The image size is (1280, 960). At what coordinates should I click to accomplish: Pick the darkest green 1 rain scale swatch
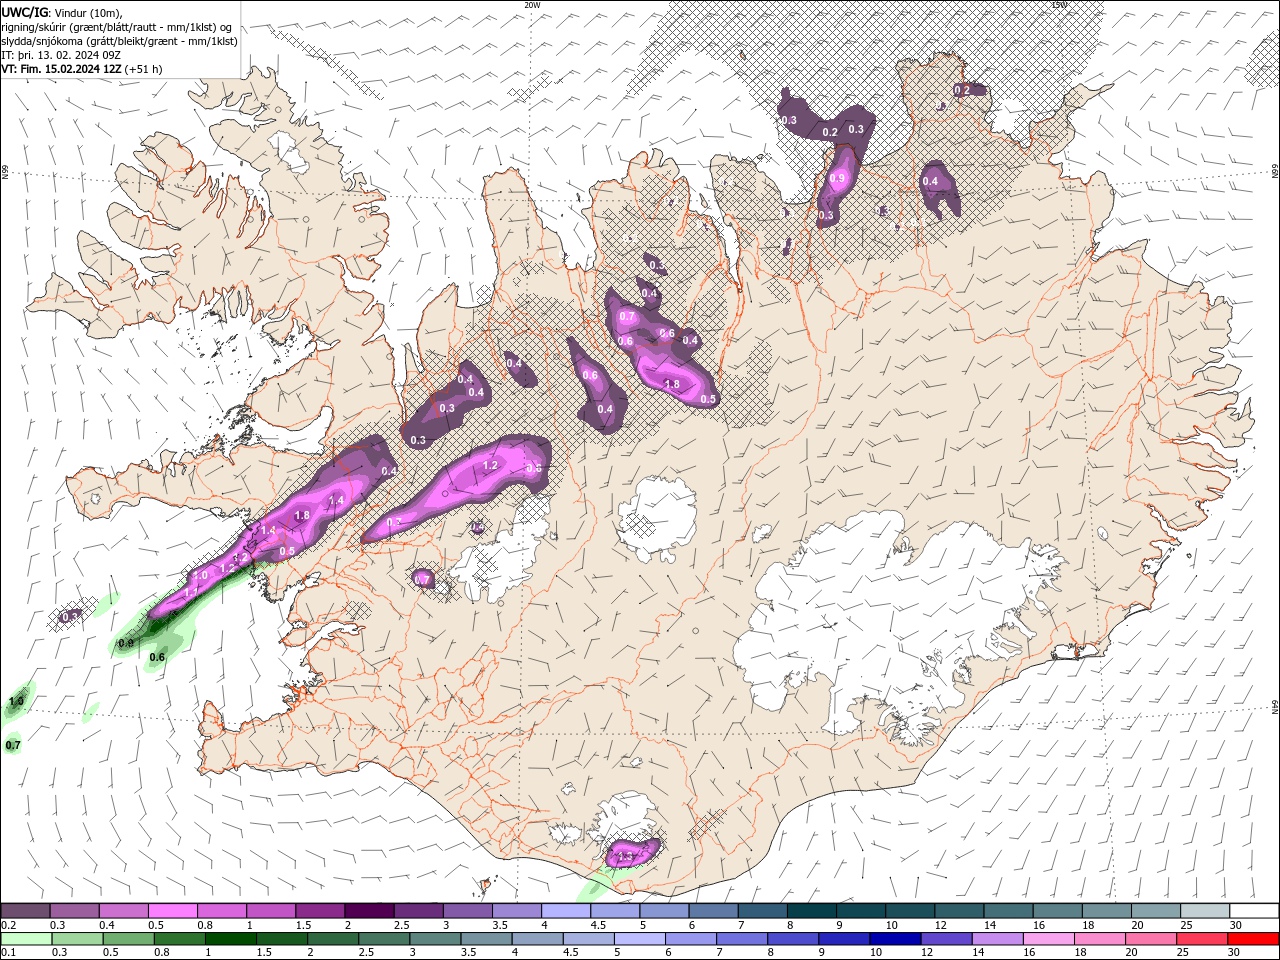(230, 939)
